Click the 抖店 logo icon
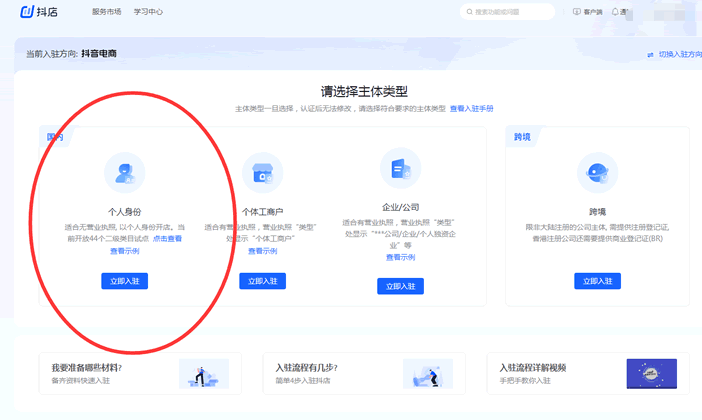702x420 pixels. click(x=27, y=12)
